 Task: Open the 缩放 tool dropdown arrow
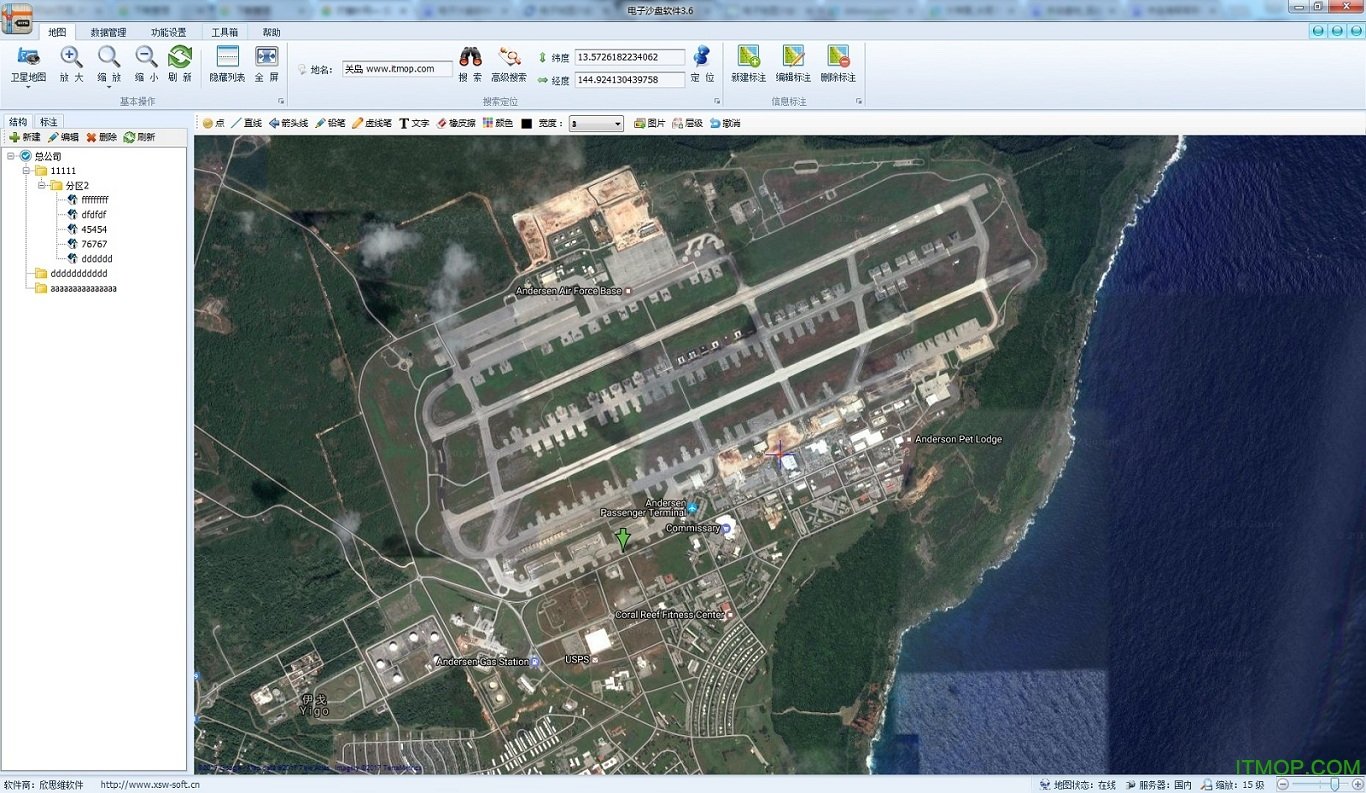(109, 86)
